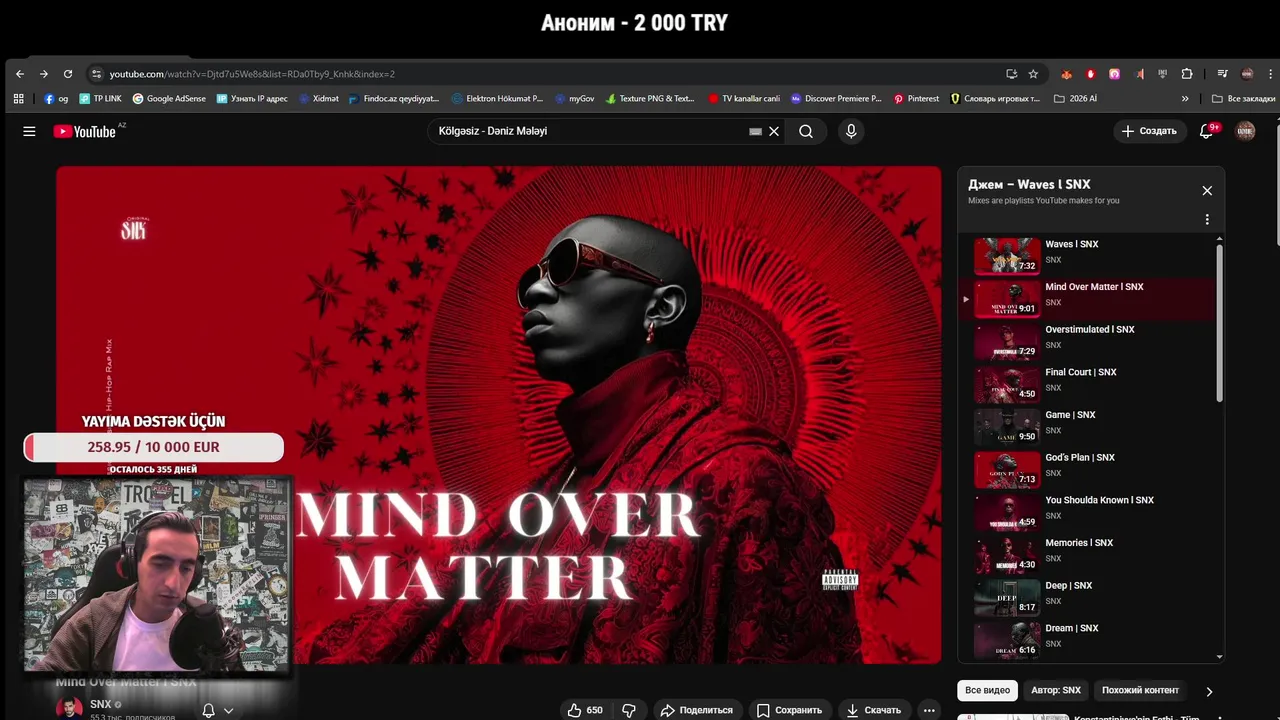Image resolution: width=1280 pixels, height=720 pixels.
Task: Open the pink headphones extension
Action: pyautogui.click(x=1114, y=74)
